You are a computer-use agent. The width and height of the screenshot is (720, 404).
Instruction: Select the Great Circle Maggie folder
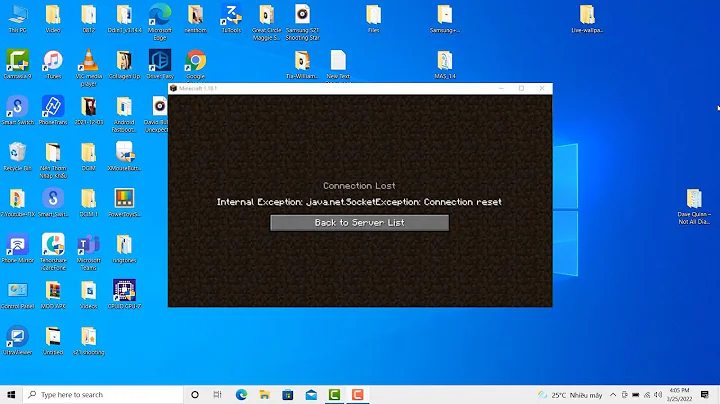click(x=266, y=22)
